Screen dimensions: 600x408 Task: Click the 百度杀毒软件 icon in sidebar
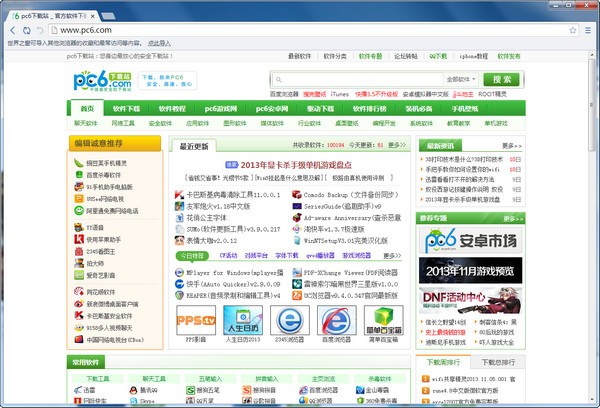tap(79, 175)
